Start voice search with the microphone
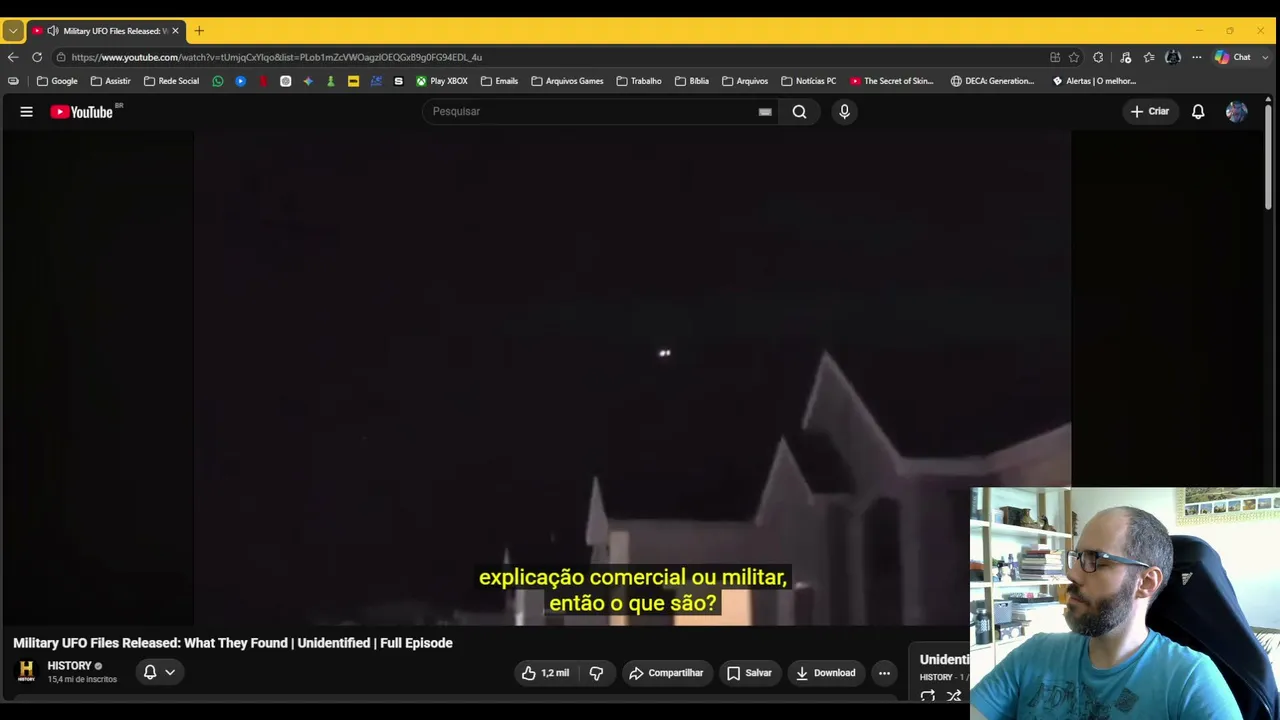 click(844, 112)
